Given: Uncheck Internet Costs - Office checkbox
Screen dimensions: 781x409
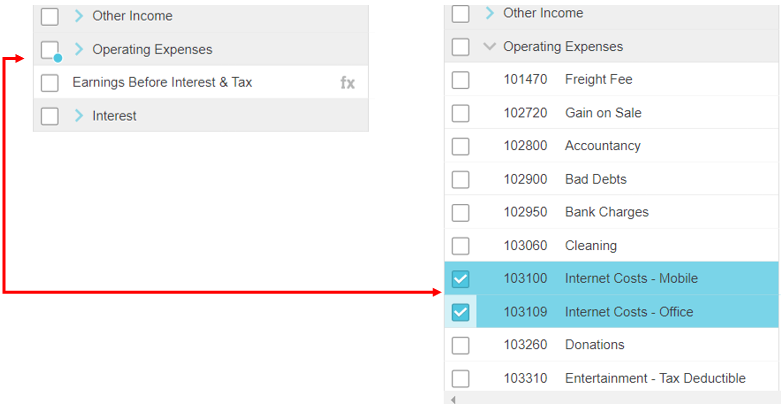Looking at the screenshot, I should coord(460,312).
